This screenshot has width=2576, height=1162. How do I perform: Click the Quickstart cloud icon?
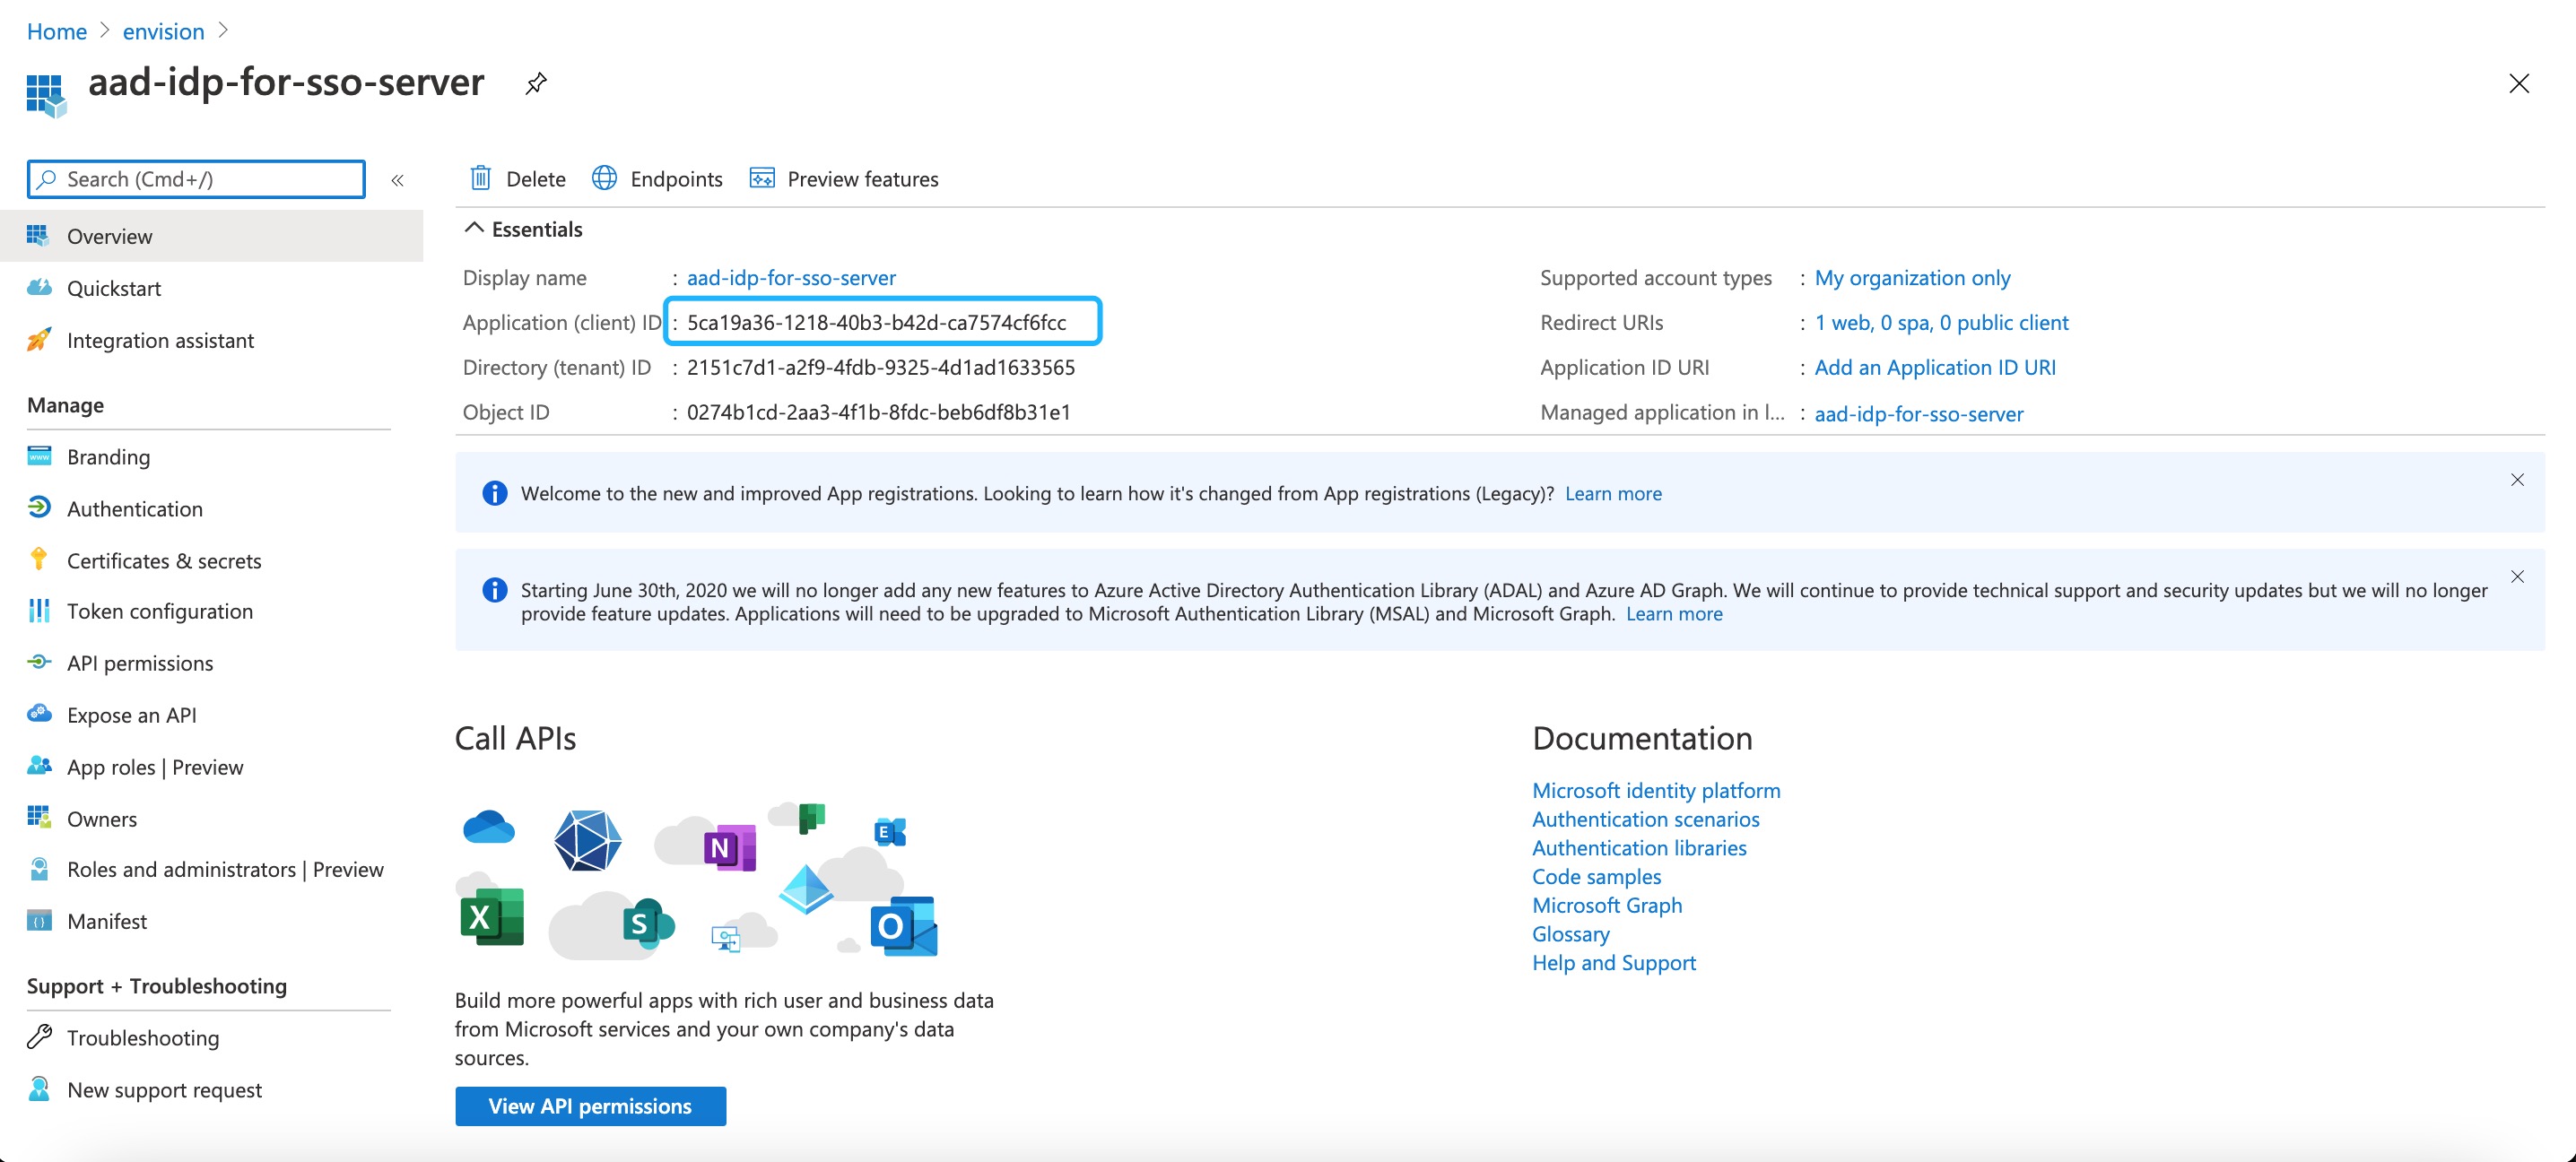coord(39,288)
